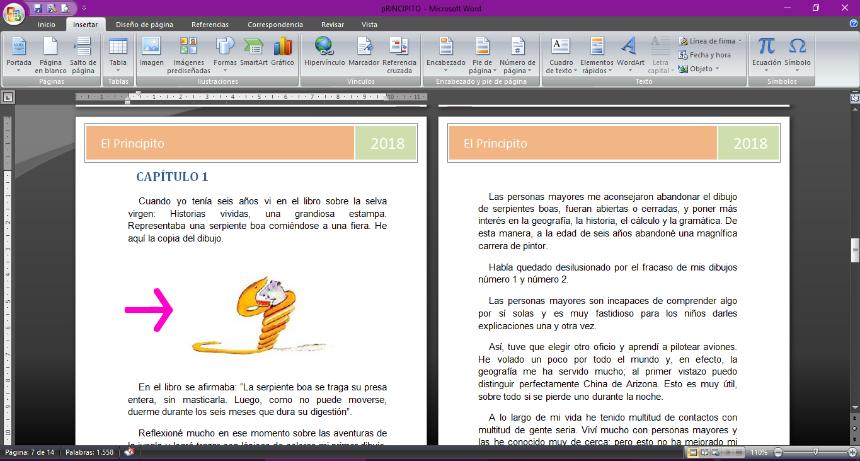Open the Símbolo gallery

point(797,55)
